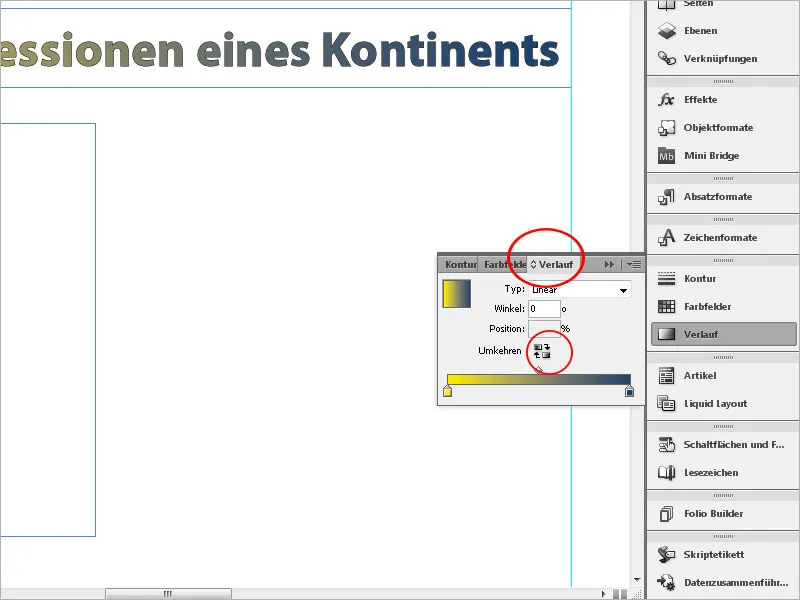Open the Artikel panel icon

click(x=666, y=376)
